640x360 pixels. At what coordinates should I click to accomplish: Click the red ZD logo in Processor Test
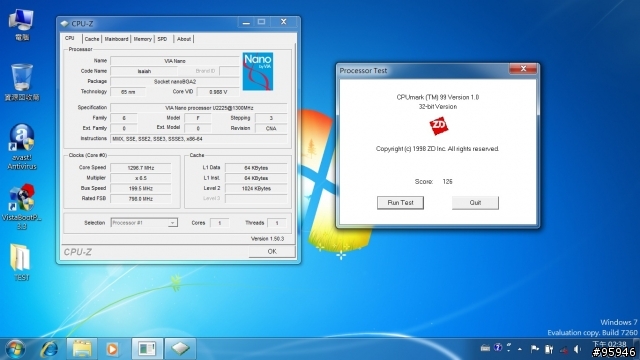pyautogui.click(x=438, y=126)
